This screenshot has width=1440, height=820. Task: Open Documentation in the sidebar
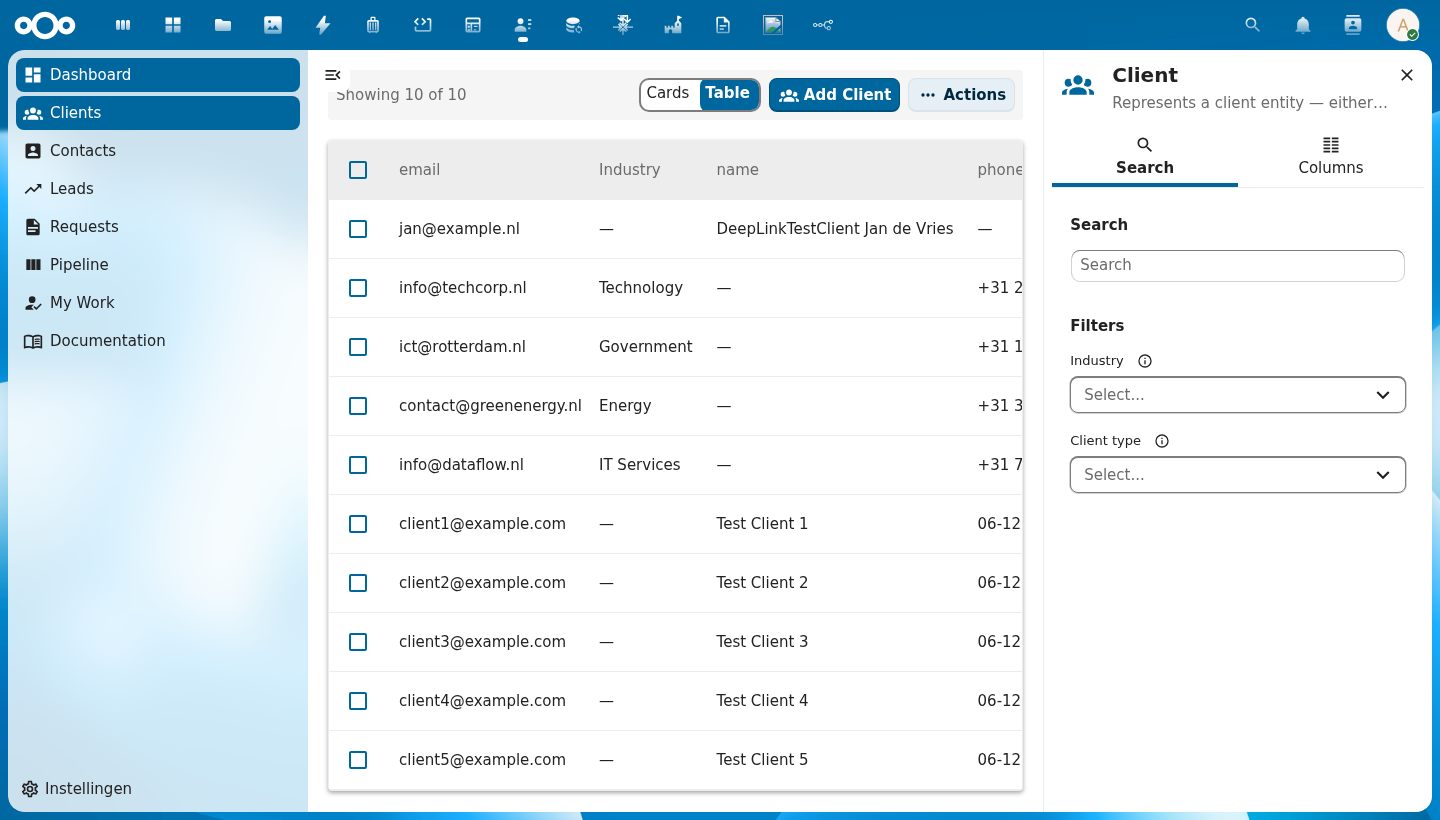coord(158,341)
